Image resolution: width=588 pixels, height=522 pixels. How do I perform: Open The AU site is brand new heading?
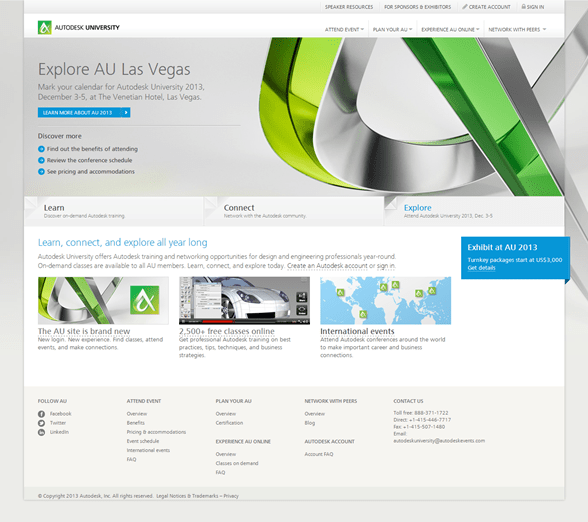pyautogui.click(x=84, y=331)
